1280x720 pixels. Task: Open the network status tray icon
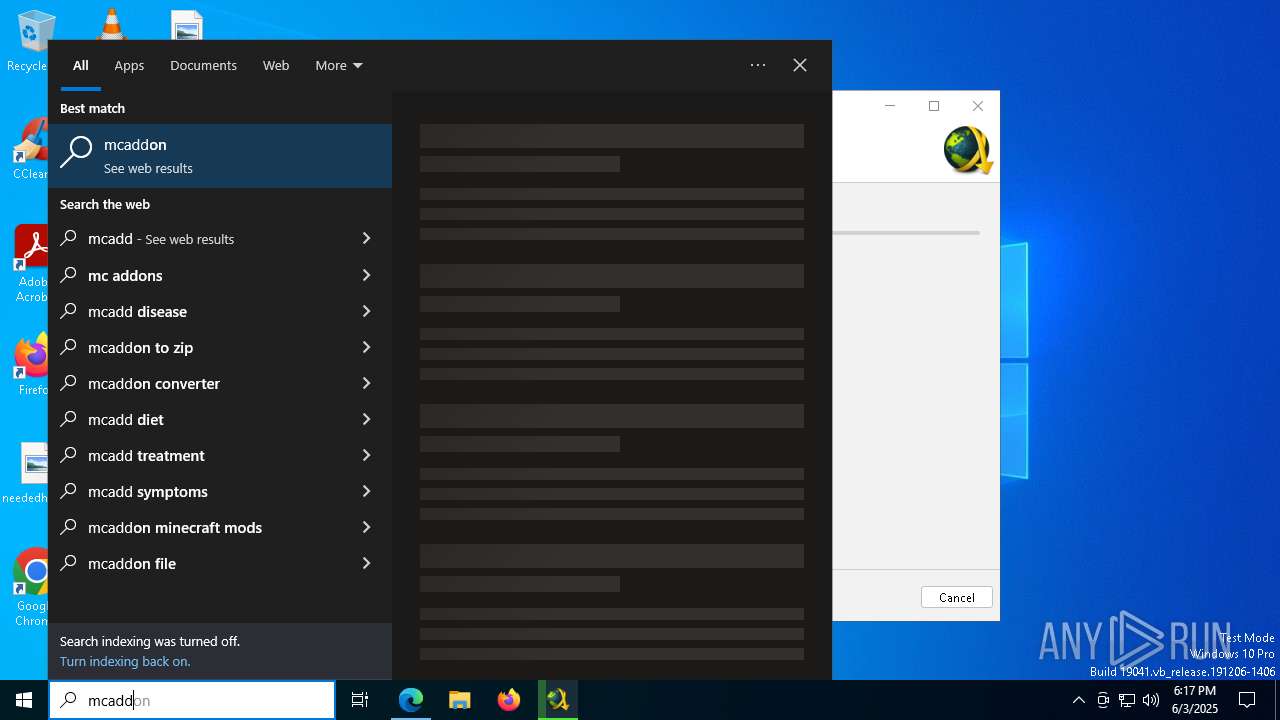pos(1127,700)
